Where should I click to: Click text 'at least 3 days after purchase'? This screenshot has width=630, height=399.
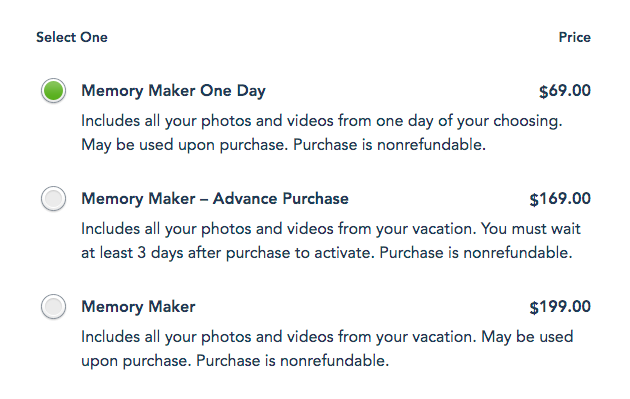[x=186, y=253]
